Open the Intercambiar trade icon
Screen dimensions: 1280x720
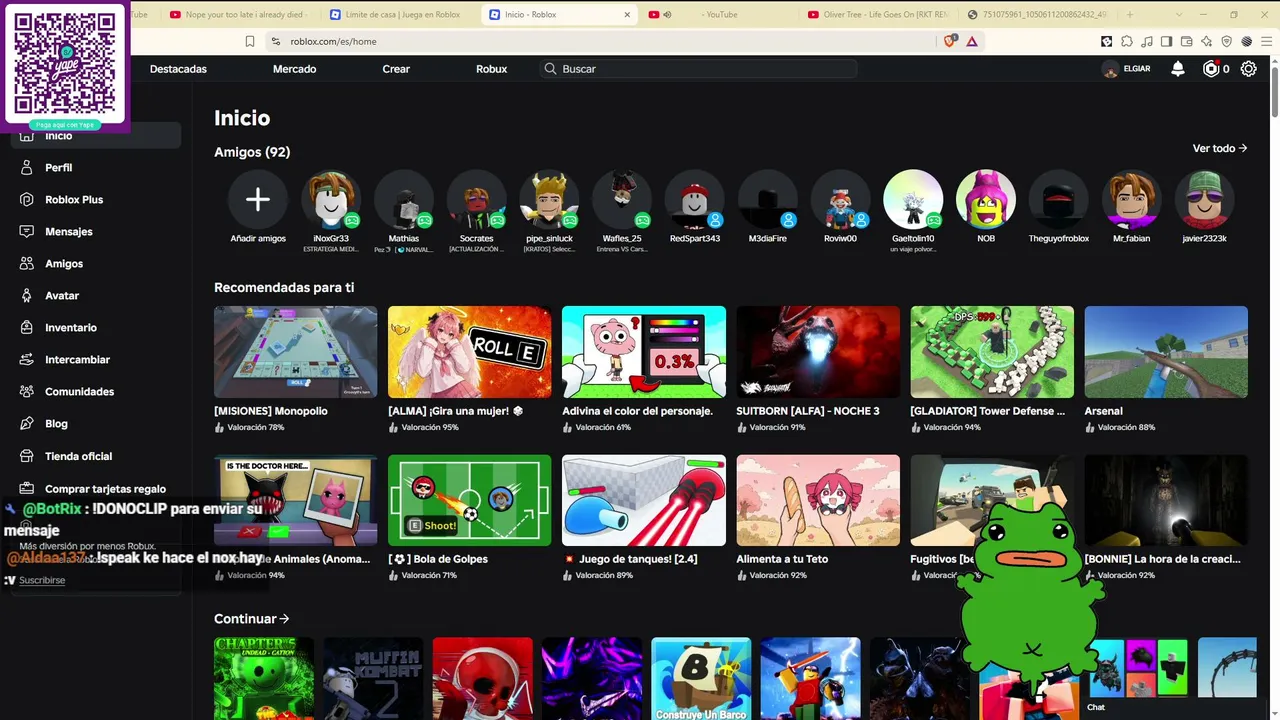click(x=27, y=359)
